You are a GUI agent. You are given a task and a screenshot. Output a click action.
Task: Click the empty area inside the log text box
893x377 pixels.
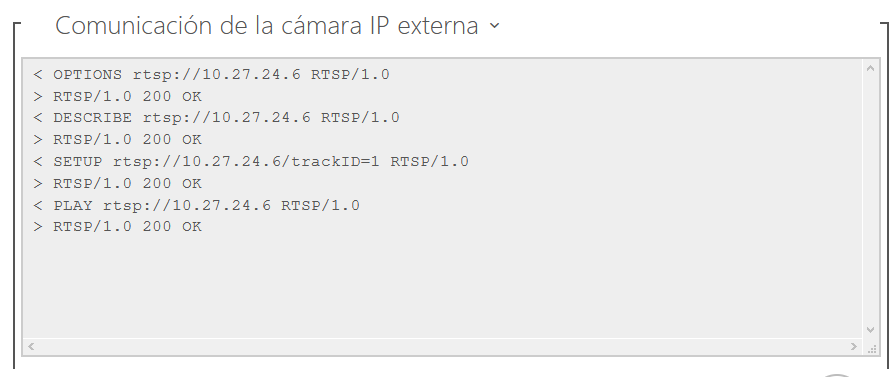(444, 285)
